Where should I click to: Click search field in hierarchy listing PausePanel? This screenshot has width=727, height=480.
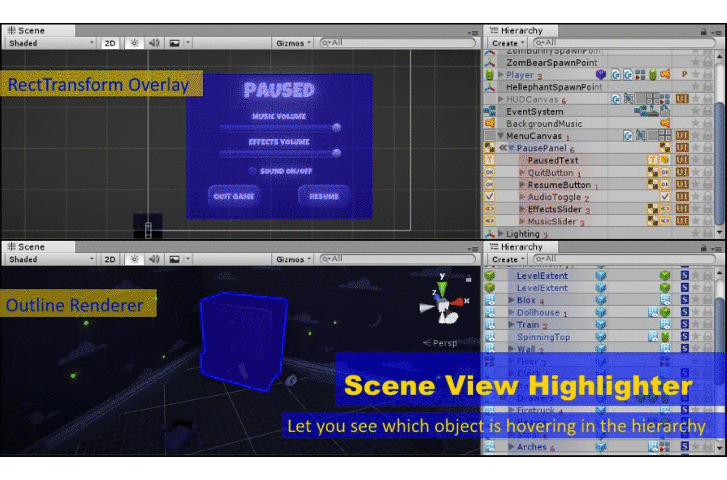pos(623,43)
